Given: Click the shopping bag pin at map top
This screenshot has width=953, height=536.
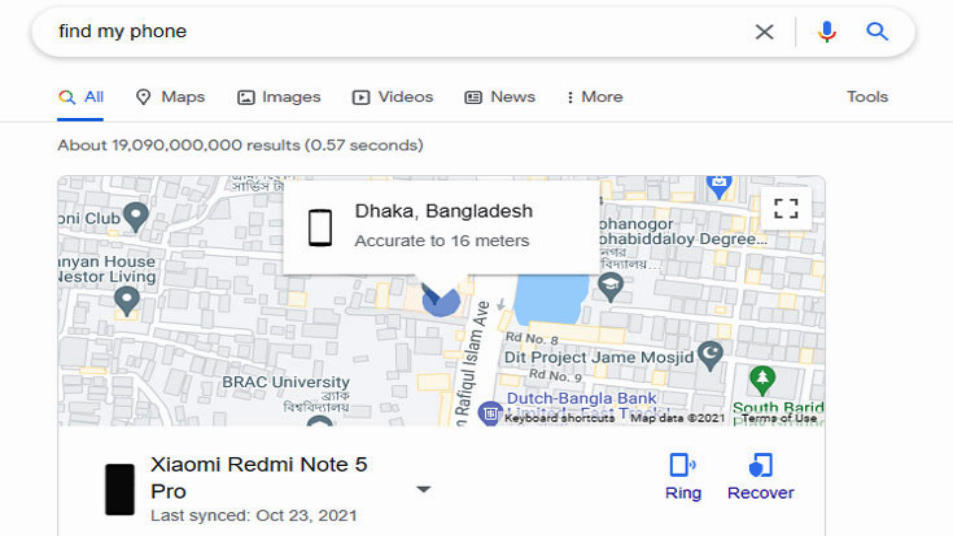Looking at the screenshot, I should (x=719, y=185).
